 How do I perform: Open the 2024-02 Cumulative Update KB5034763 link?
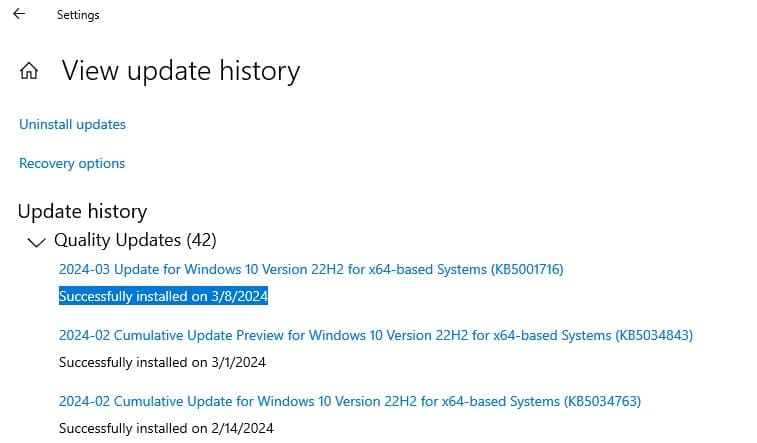tap(349, 401)
